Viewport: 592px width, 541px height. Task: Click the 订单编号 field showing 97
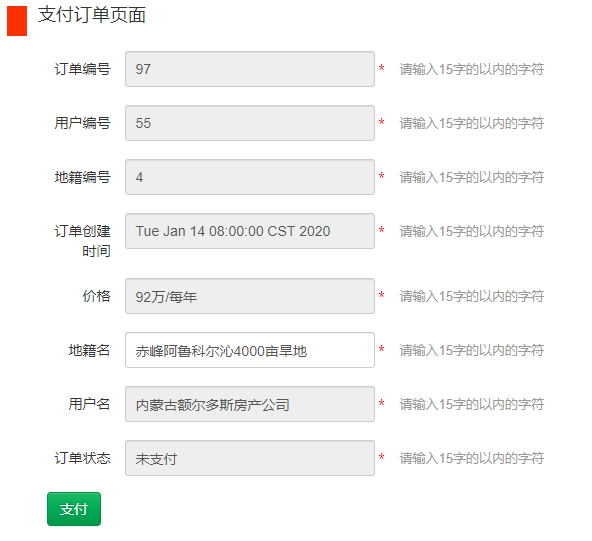coord(250,69)
